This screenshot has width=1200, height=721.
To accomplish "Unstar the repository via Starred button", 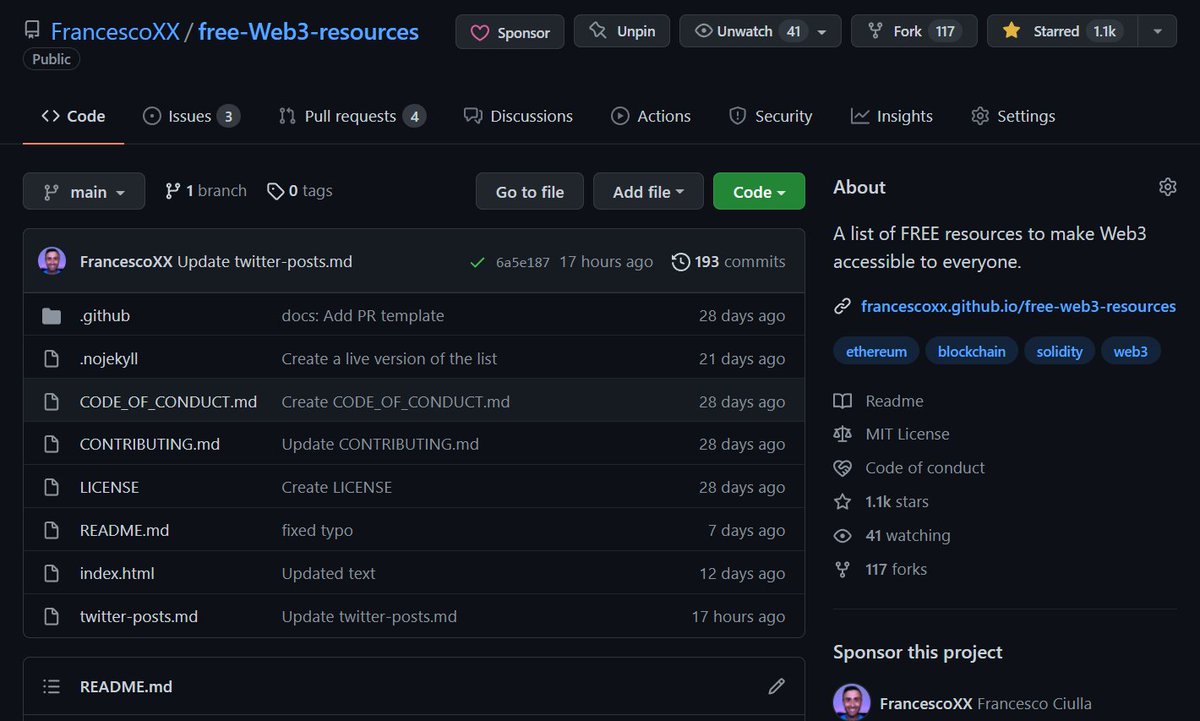I will tap(1062, 32).
